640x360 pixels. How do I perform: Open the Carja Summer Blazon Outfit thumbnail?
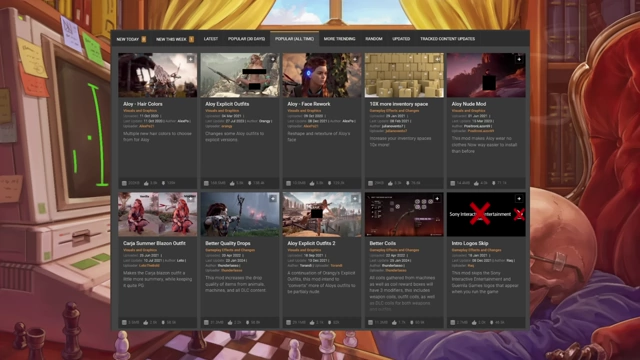coord(158,214)
